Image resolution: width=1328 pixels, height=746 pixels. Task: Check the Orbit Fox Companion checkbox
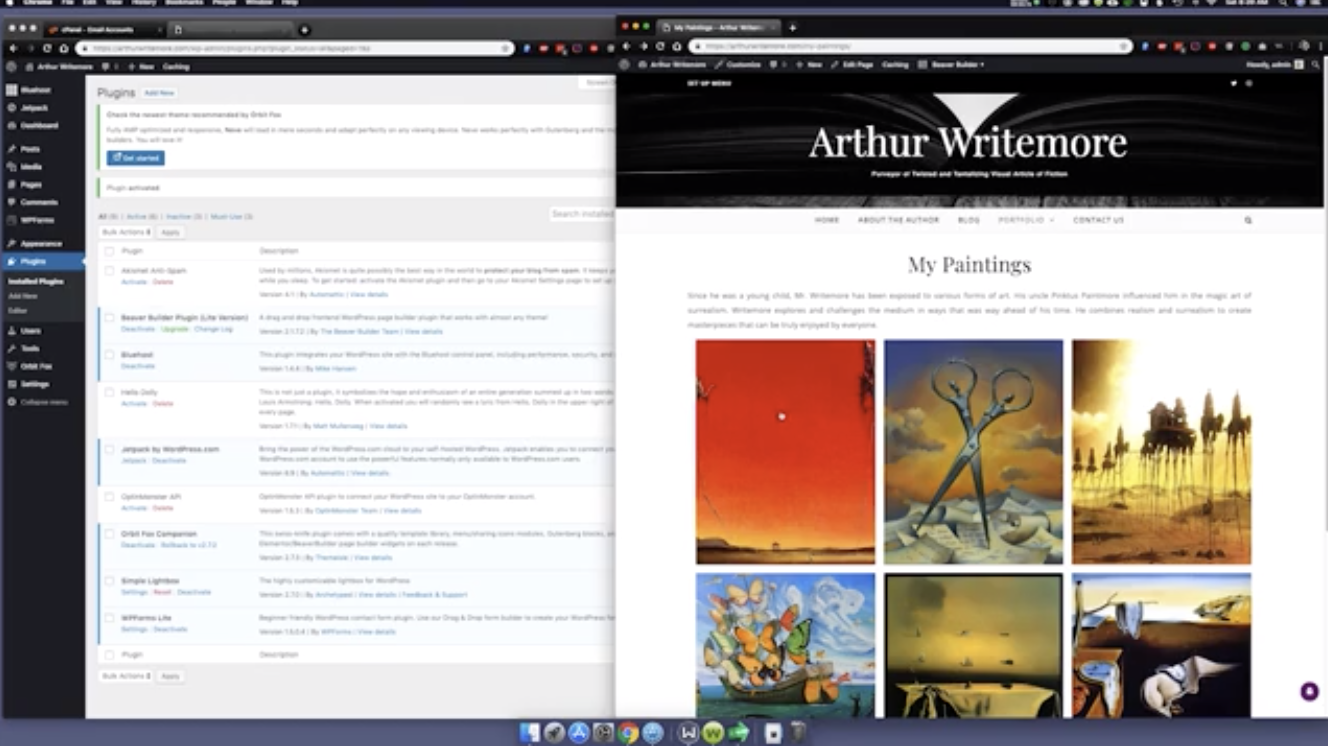click(x=110, y=534)
